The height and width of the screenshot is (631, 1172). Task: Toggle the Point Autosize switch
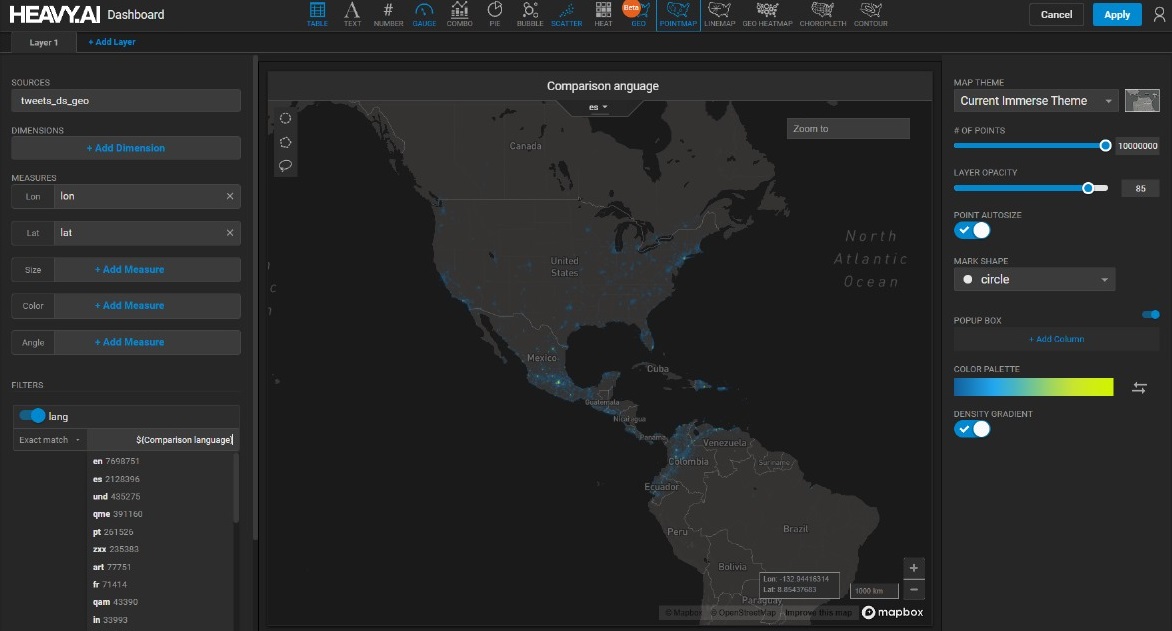972,230
